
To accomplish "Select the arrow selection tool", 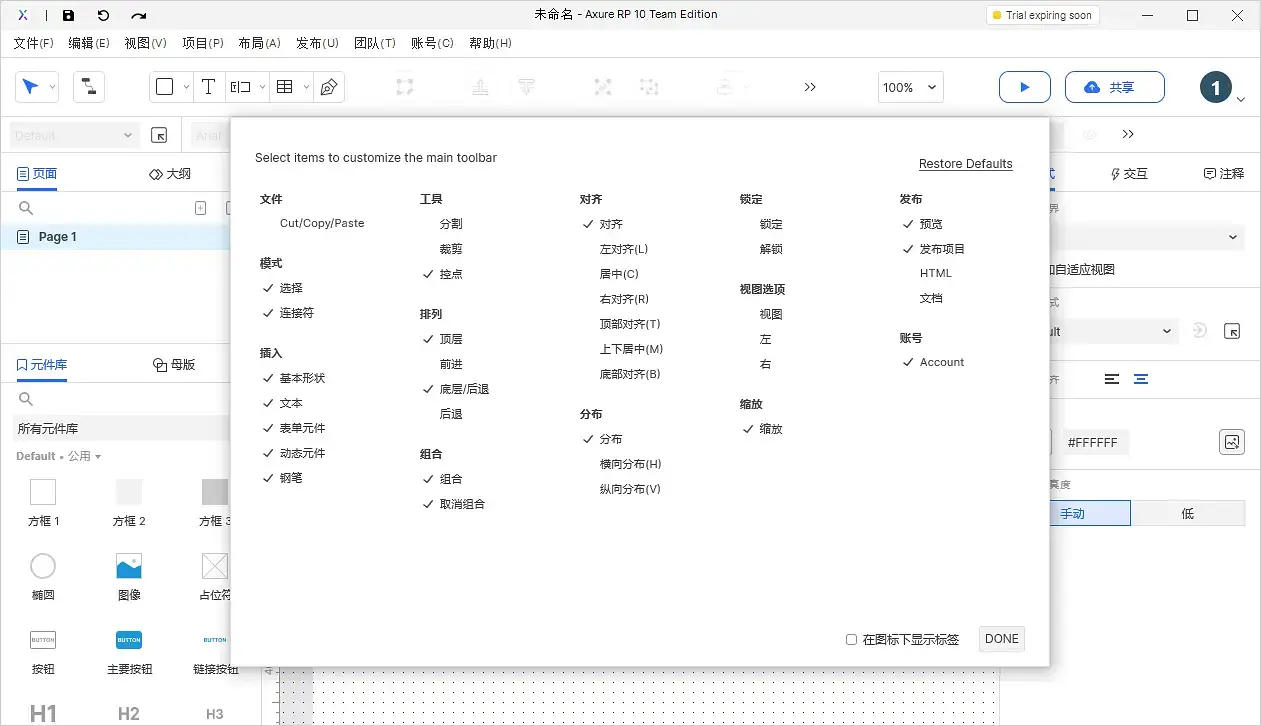I will click(x=31, y=87).
